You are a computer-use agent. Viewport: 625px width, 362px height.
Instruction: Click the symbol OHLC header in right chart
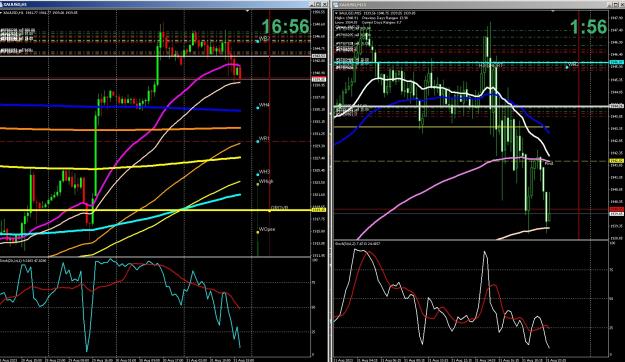point(375,13)
